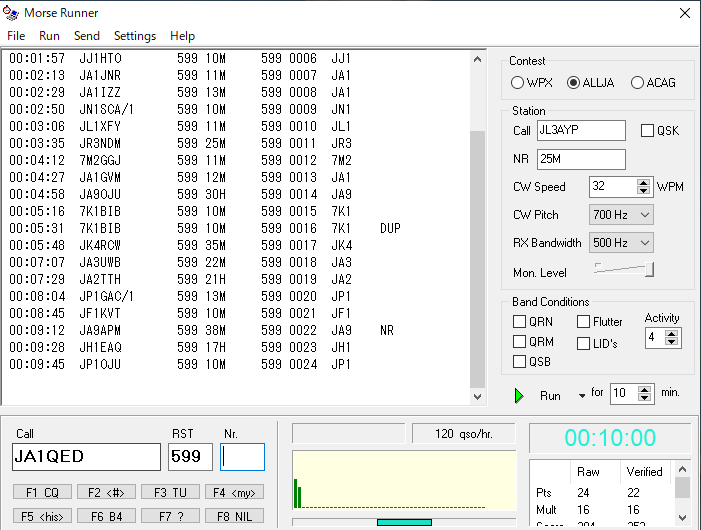Click the station Call field JL3AYP
Viewport: 701px width, 530px height.
(x=581, y=131)
